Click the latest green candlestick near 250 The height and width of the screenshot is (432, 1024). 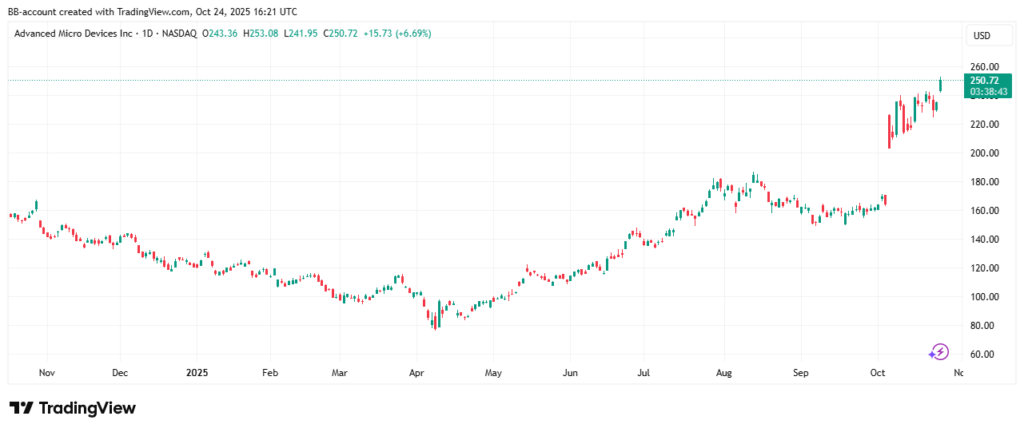click(941, 84)
